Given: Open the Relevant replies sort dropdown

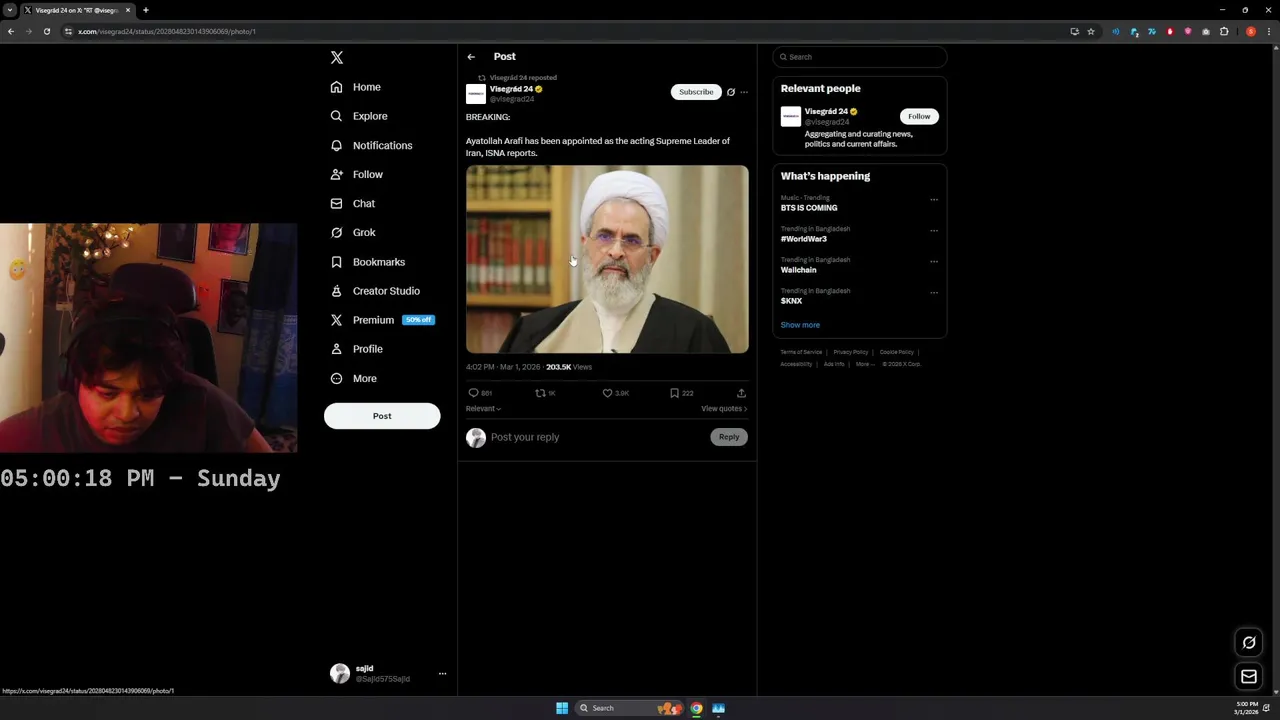Looking at the screenshot, I should pos(483,408).
